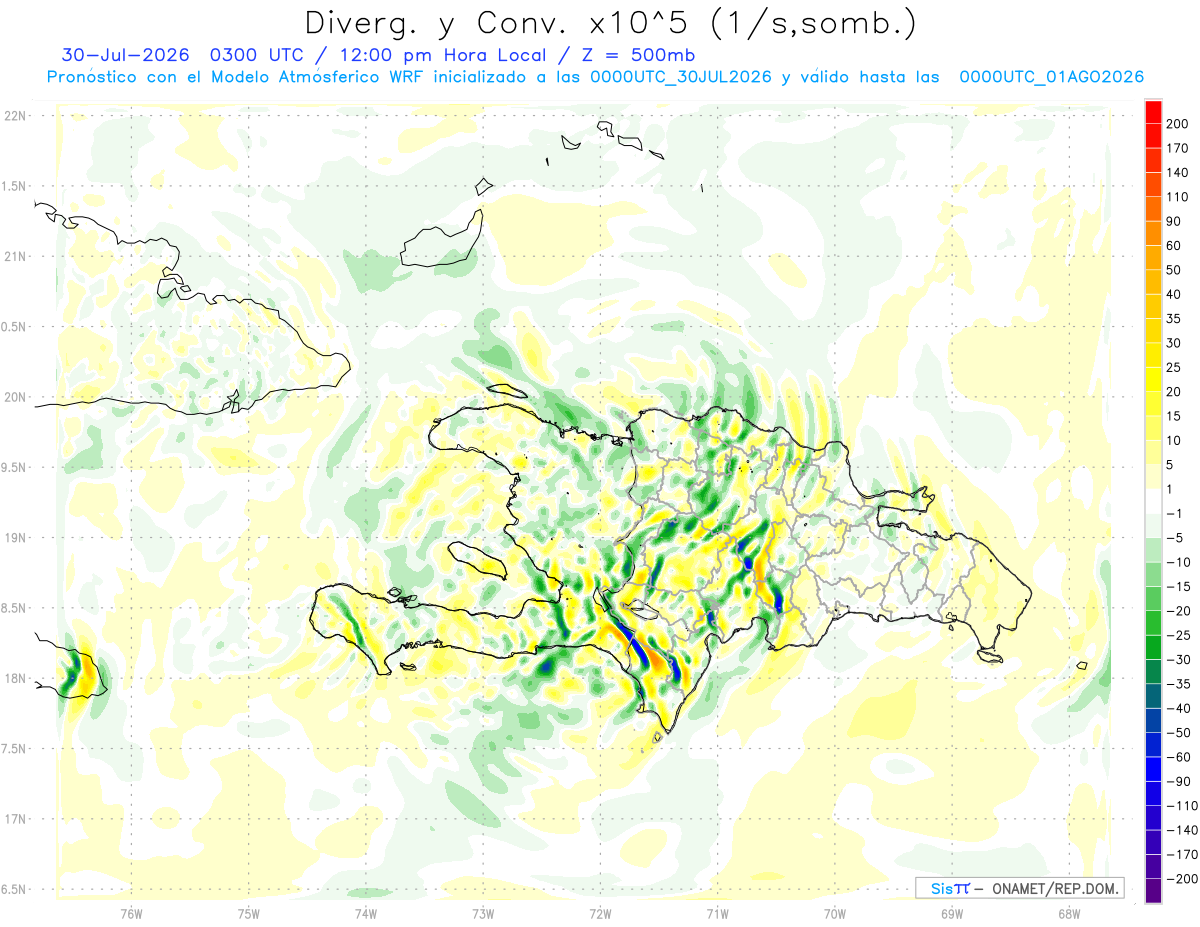Click the '19N' latitude label
Image resolution: width=1200 pixels, height=927 pixels.
[x=15, y=538]
